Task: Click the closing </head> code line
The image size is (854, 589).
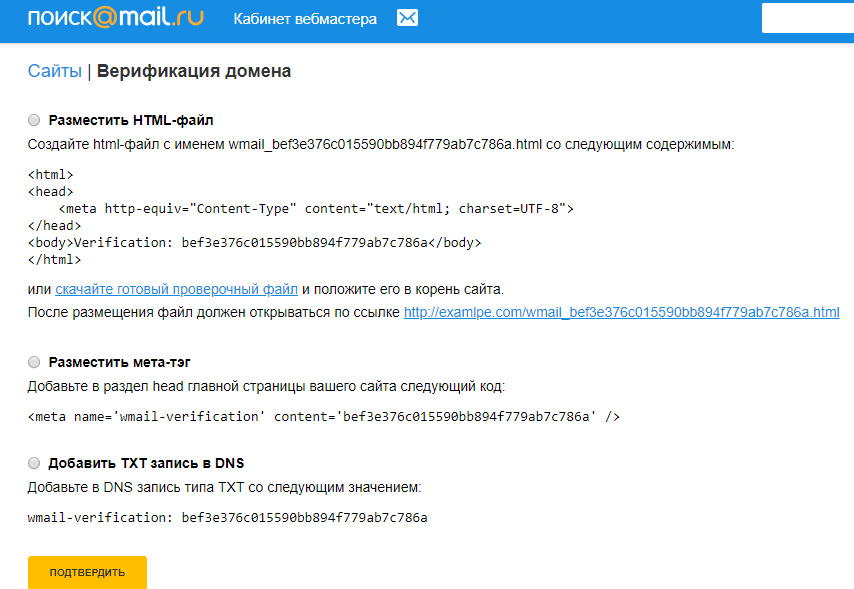Action: (54, 226)
